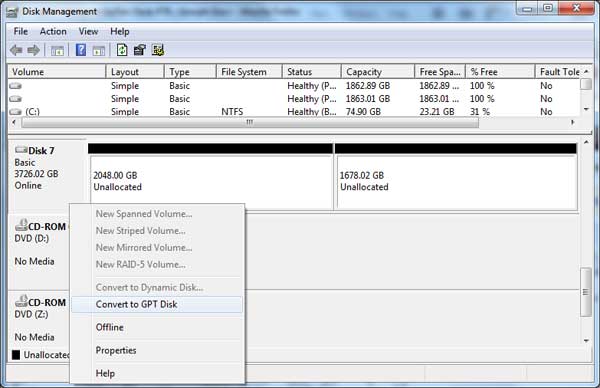Screen dimensions: 600x388
Task: Sort by the Capacity column header
Action: [378, 72]
